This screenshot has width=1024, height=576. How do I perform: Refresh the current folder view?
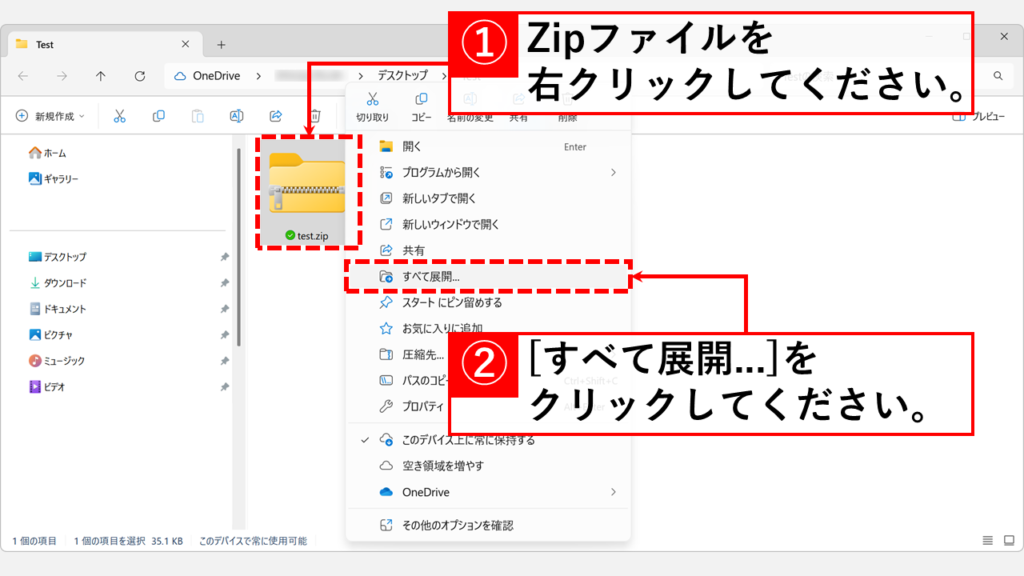click(x=140, y=76)
